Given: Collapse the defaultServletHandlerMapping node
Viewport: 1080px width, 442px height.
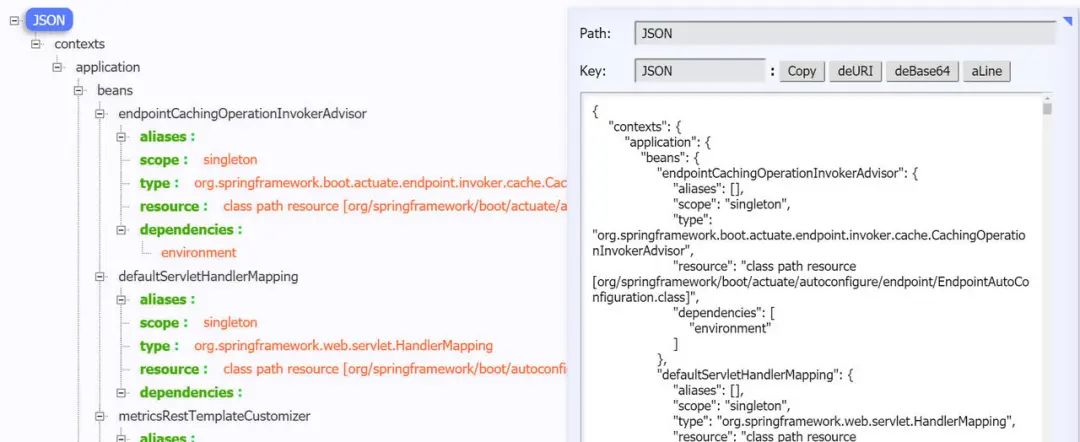Looking at the screenshot, I should pos(101,277).
